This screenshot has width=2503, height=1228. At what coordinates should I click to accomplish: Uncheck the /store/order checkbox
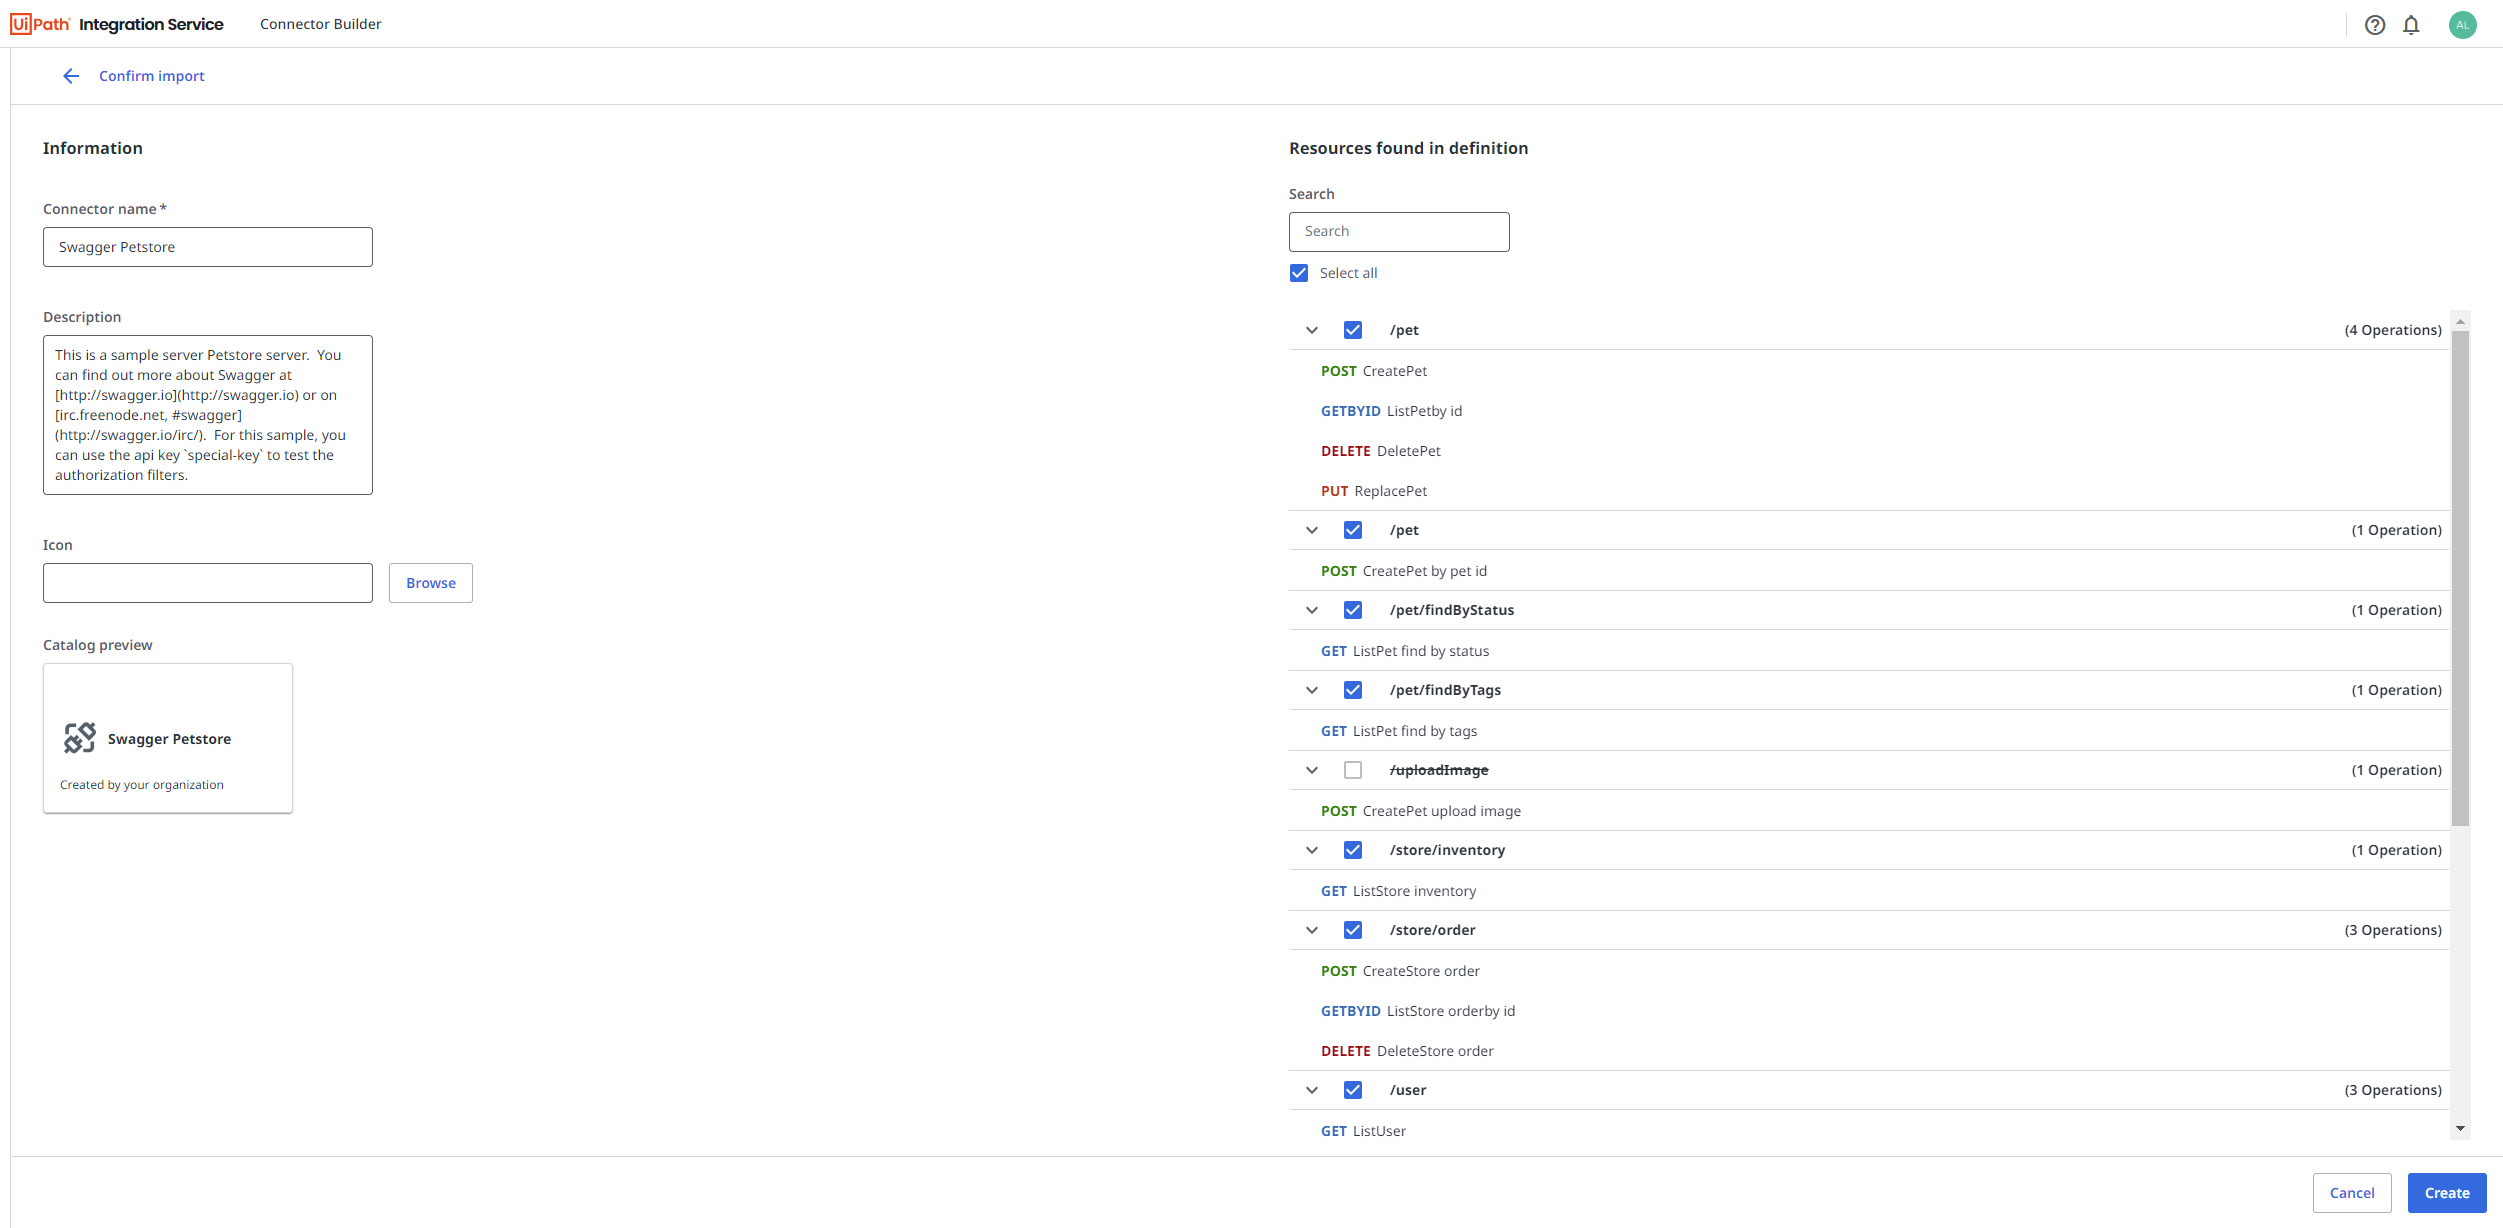(1353, 930)
